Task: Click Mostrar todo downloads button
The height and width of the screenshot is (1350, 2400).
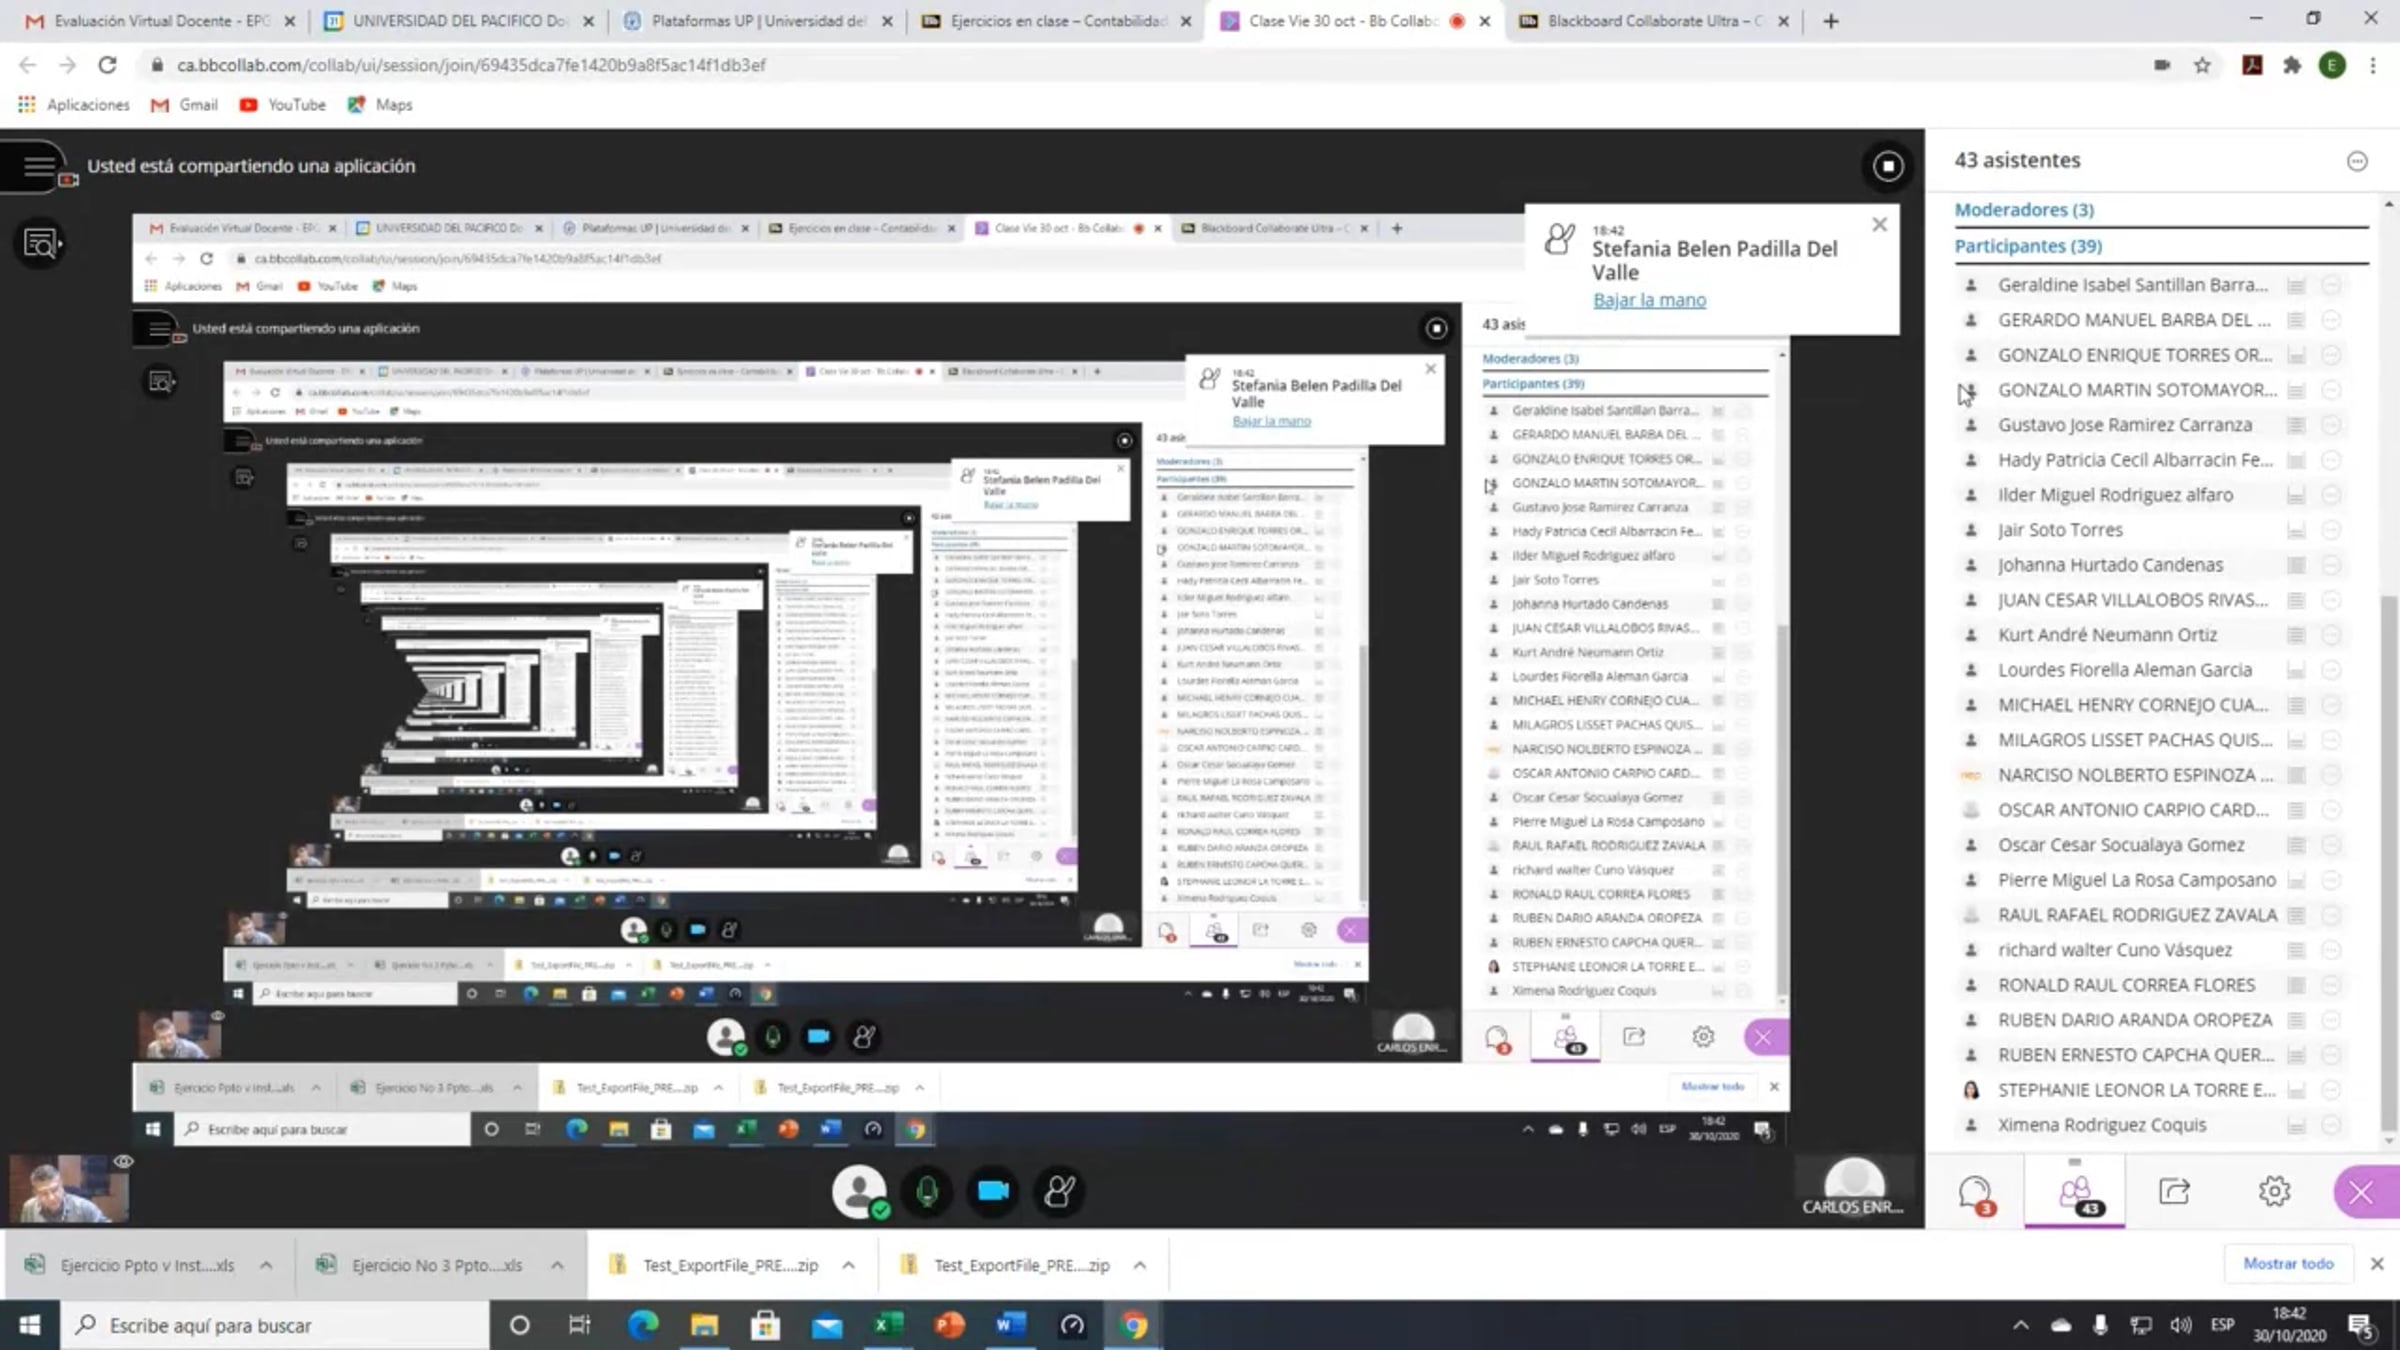Action: [x=2288, y=1264]
